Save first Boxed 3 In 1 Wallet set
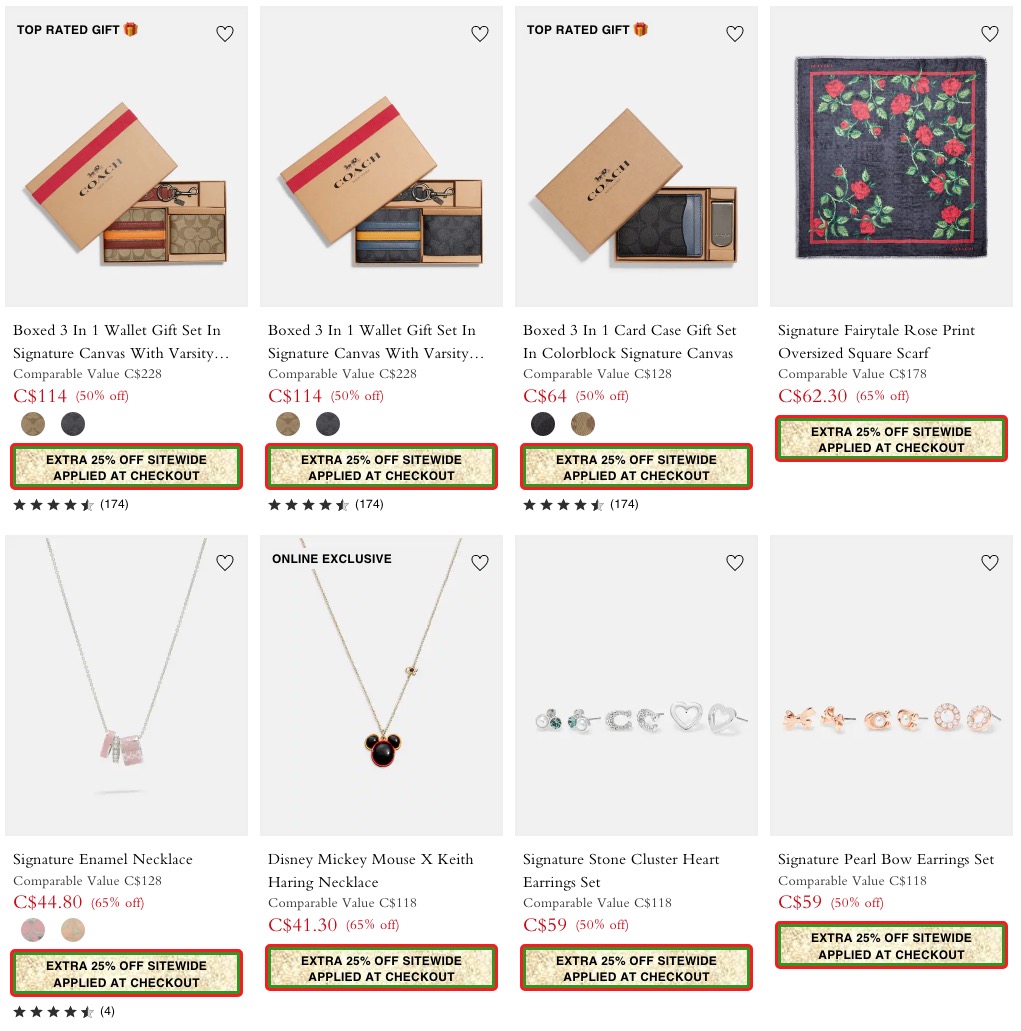Screen dimensions: 1021x1031 coord(225,34)
